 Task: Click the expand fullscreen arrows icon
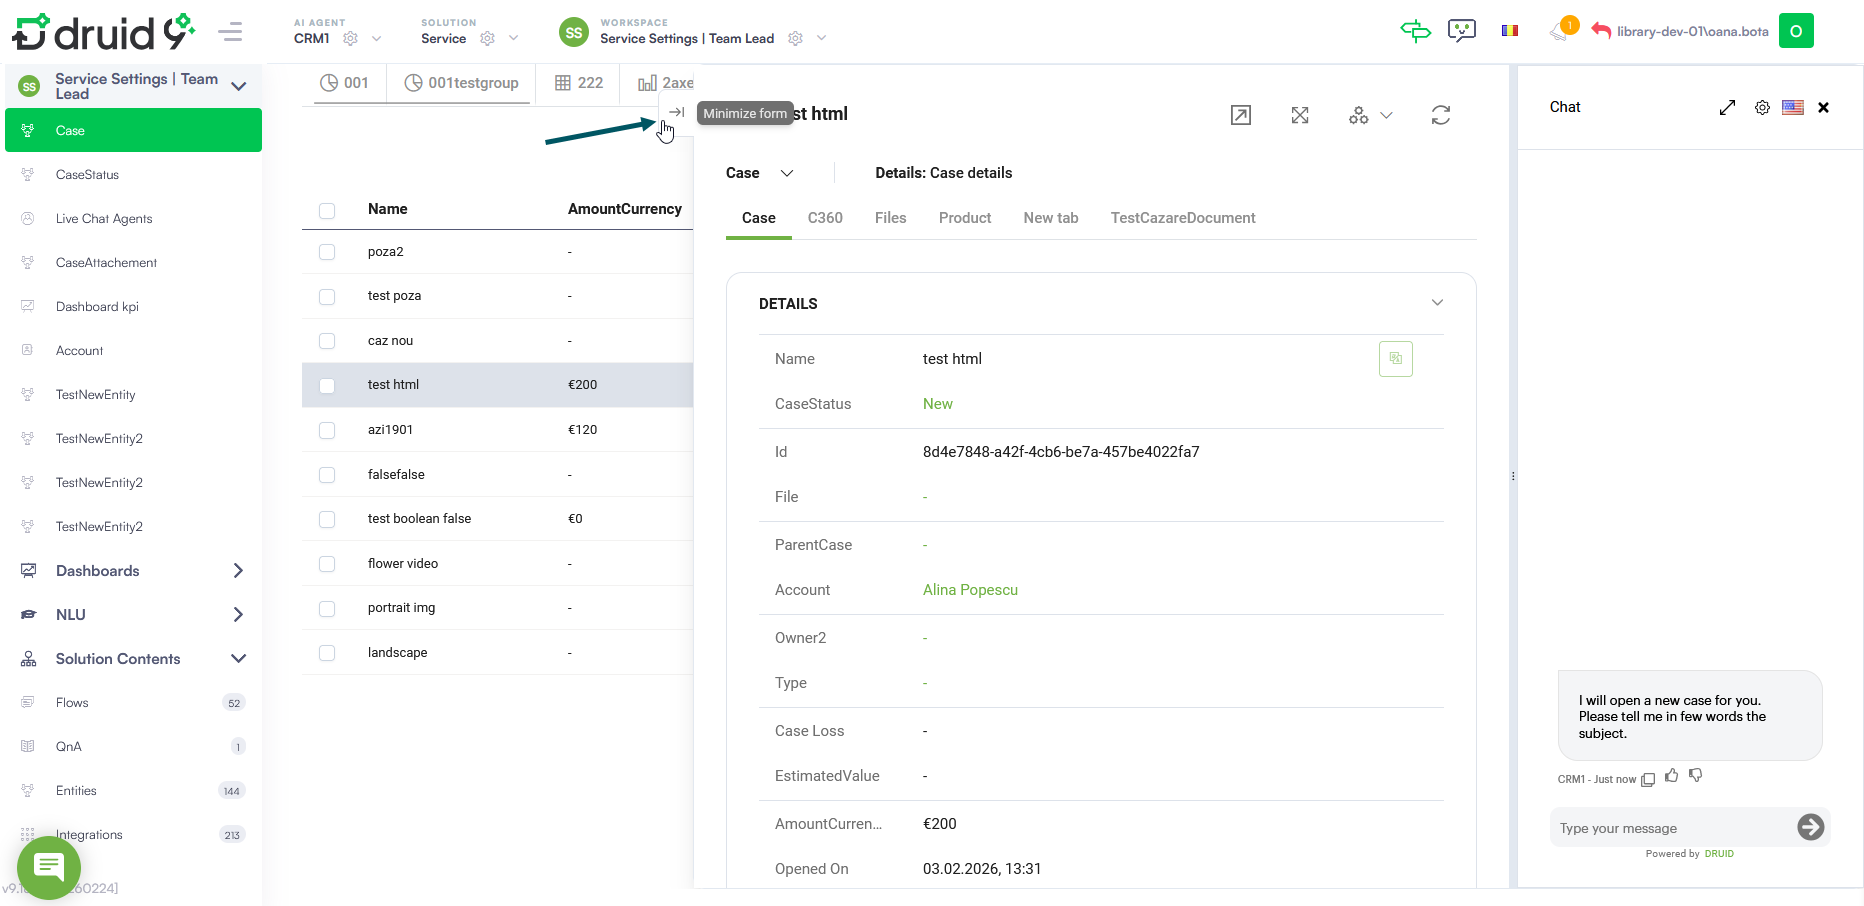(1299, 115)
